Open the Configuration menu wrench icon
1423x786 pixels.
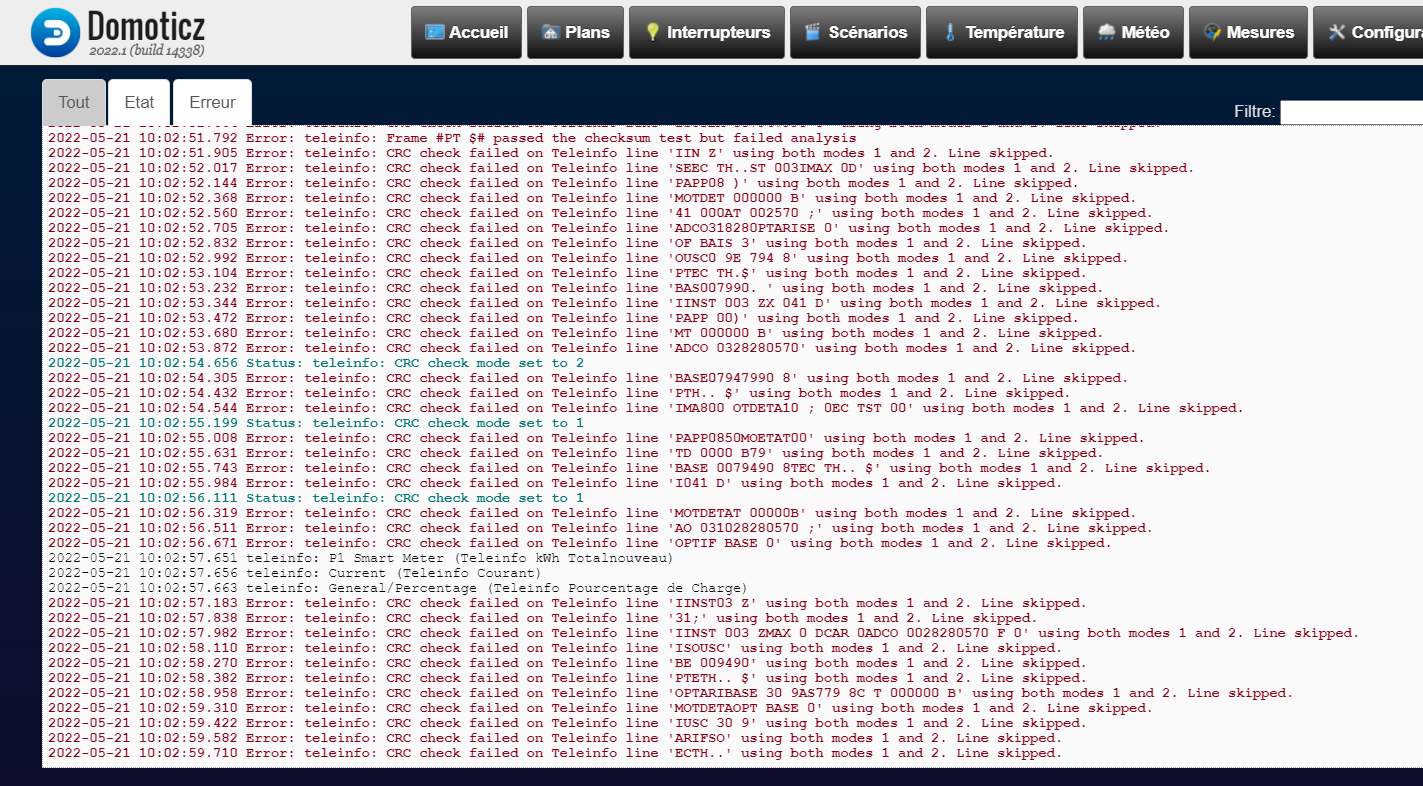1337,32
